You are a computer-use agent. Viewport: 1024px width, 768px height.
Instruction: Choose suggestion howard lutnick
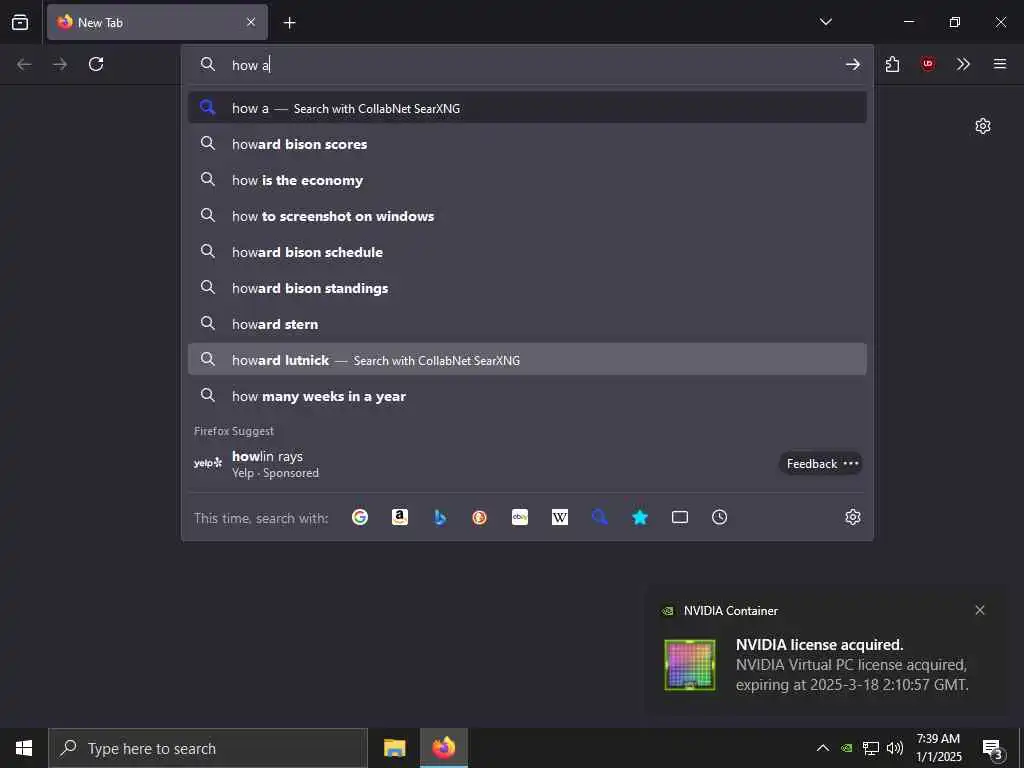(527, 360)
